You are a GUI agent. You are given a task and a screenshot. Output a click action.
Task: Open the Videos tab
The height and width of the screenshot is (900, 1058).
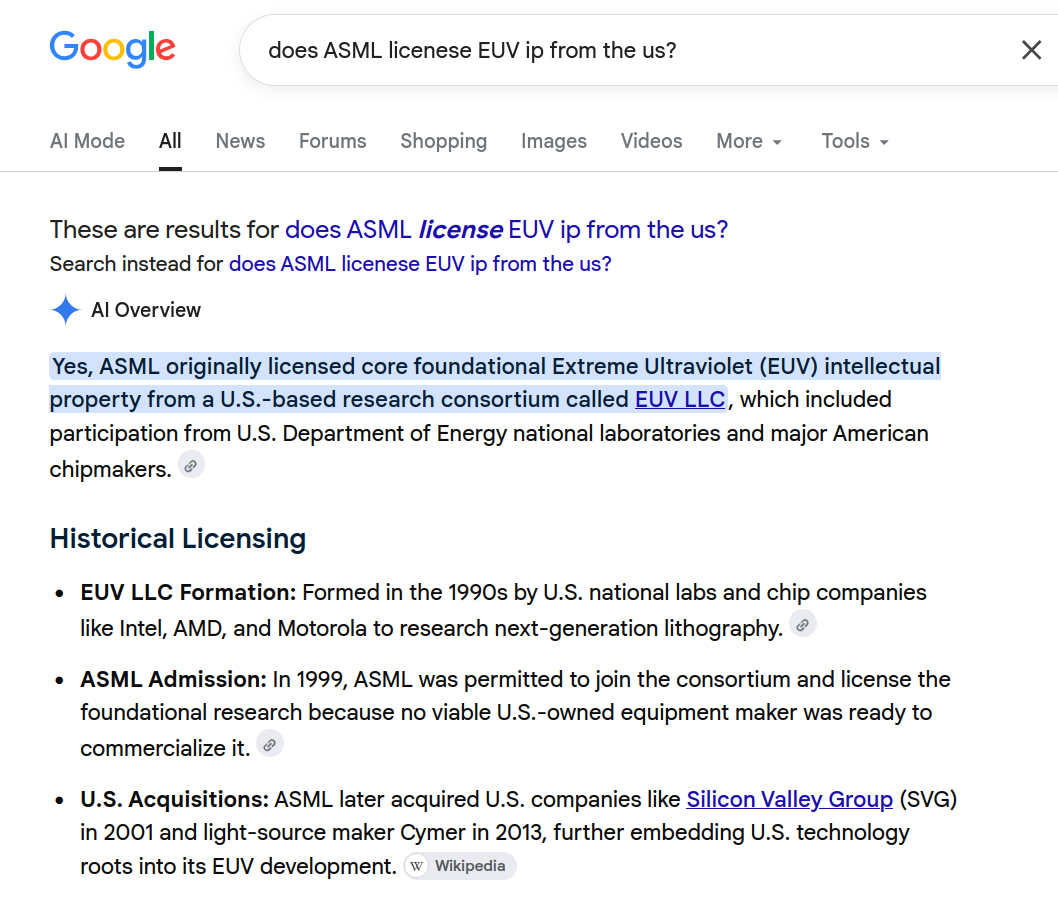point(651,141)
